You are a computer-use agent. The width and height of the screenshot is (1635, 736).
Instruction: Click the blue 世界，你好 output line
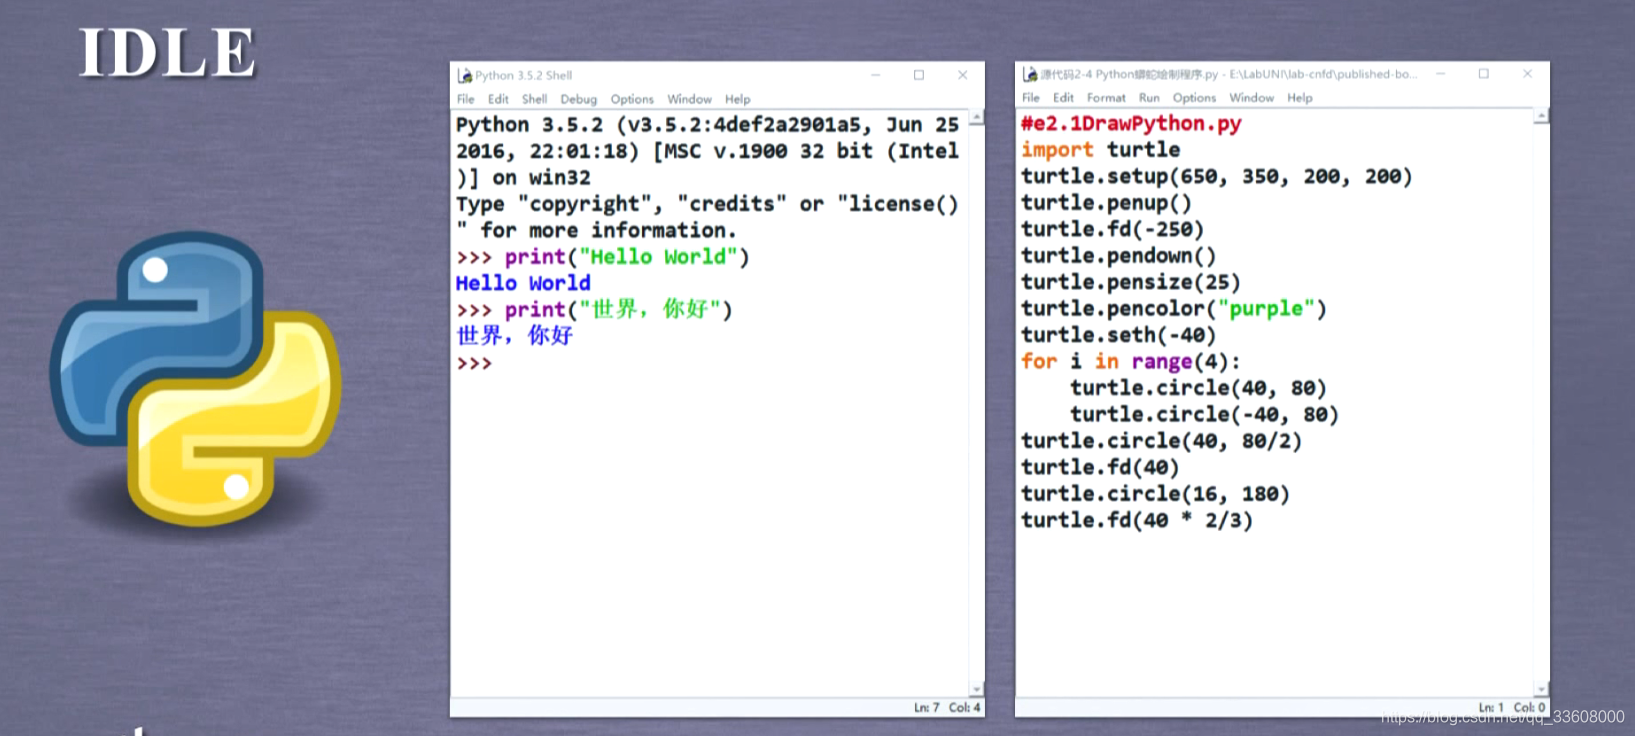click(x=514, y=336)
